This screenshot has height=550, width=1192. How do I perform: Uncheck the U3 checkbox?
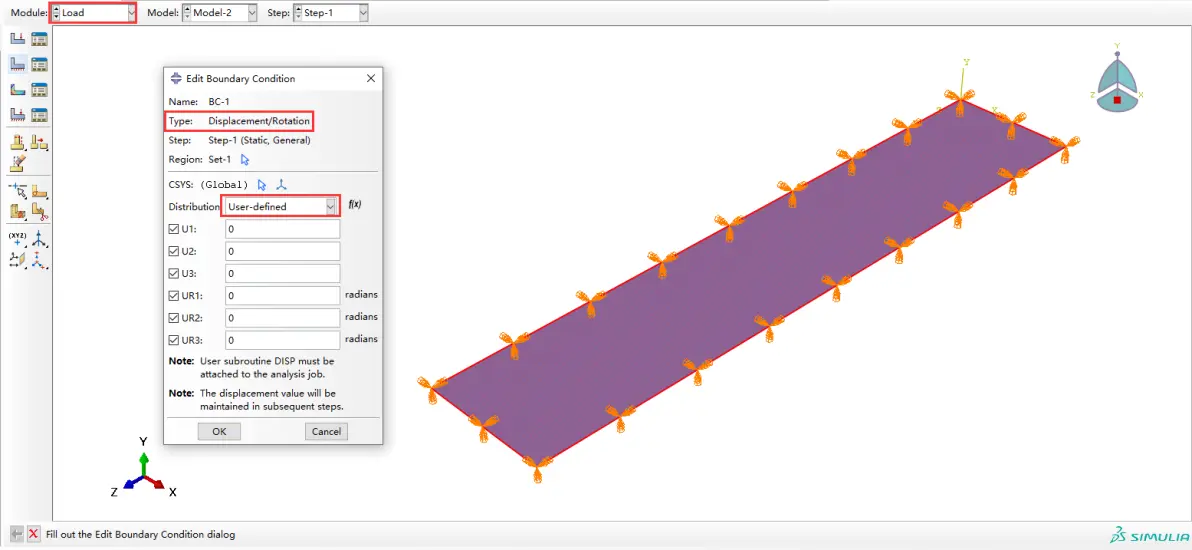(x=173, y=273)
